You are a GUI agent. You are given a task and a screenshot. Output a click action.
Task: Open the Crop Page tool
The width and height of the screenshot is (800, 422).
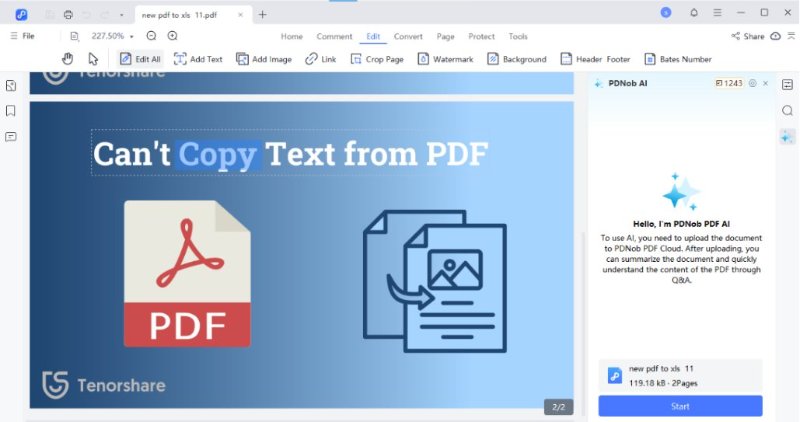coord(377,59)
